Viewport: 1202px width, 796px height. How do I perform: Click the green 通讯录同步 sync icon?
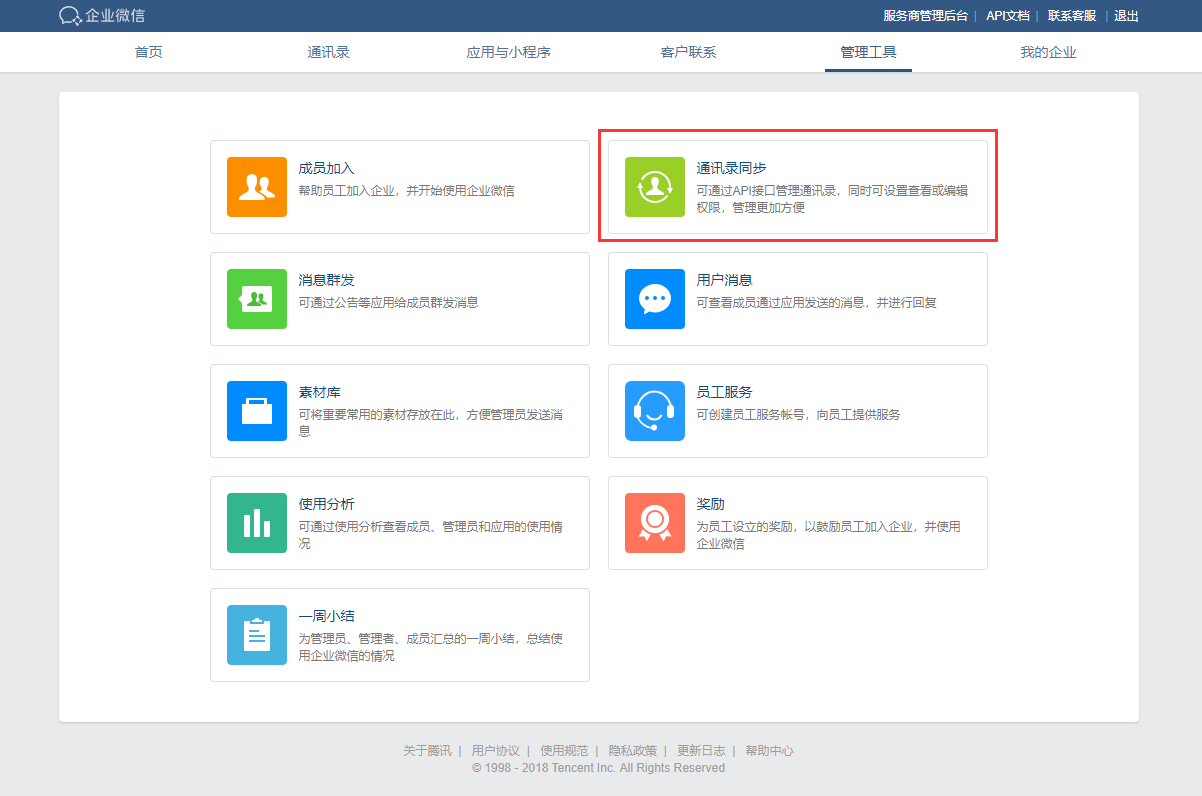coord(655,187)
